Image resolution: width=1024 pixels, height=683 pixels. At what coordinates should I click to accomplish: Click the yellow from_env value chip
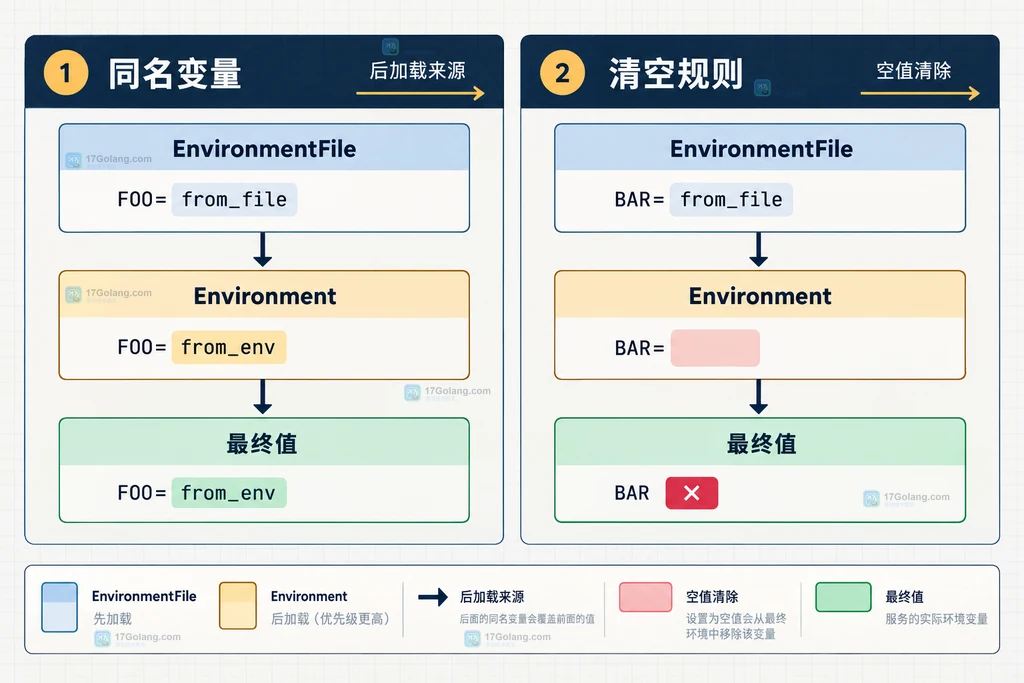[229, 347]
